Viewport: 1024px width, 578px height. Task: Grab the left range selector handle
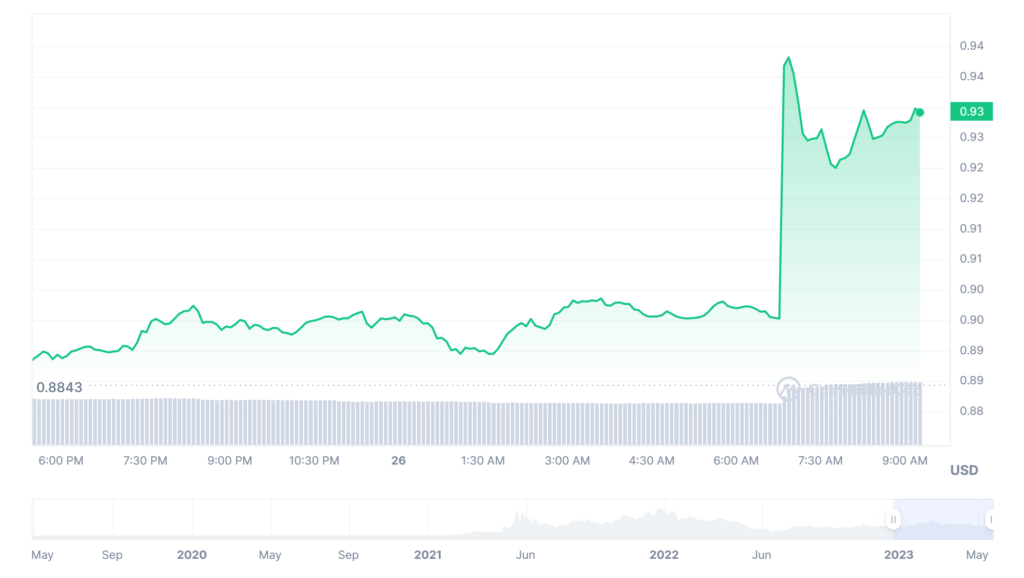(x=893, y=519)
